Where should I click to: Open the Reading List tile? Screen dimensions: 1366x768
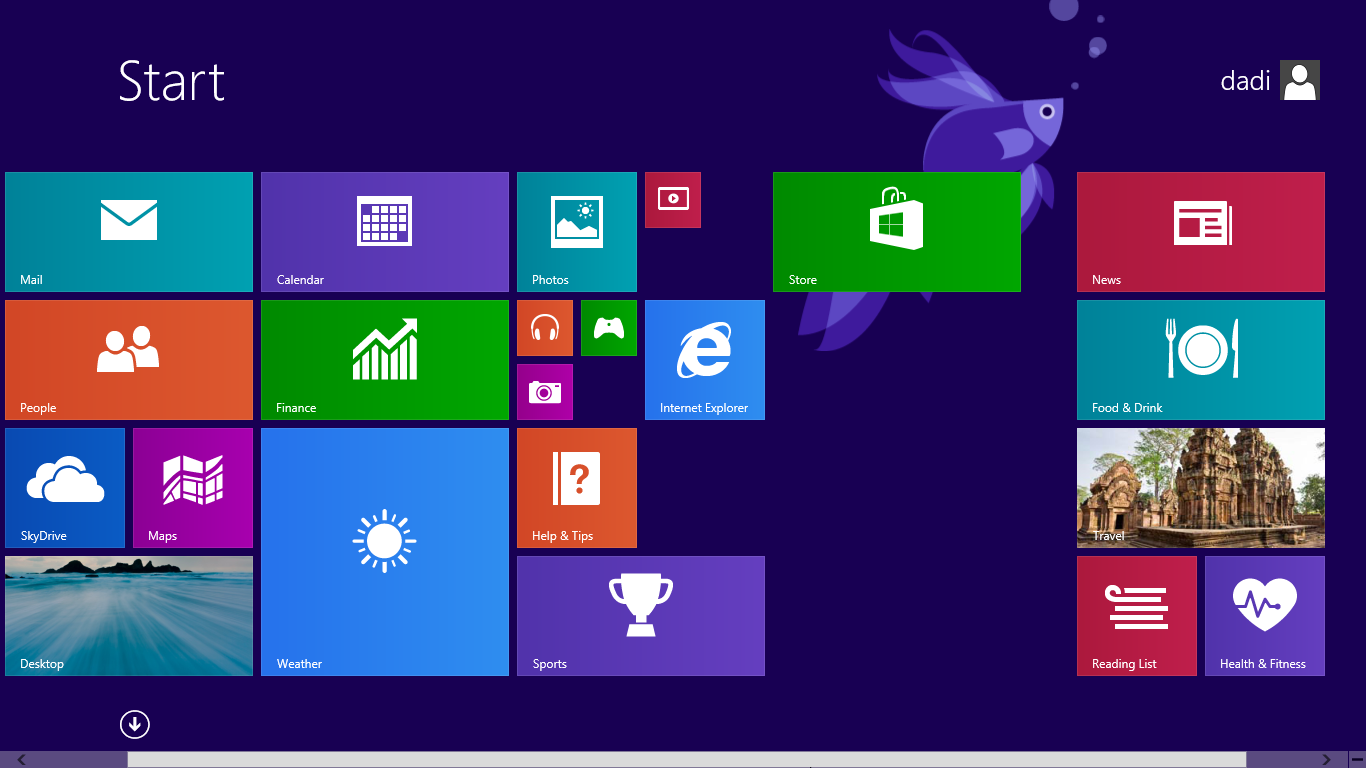point(1137,616)
